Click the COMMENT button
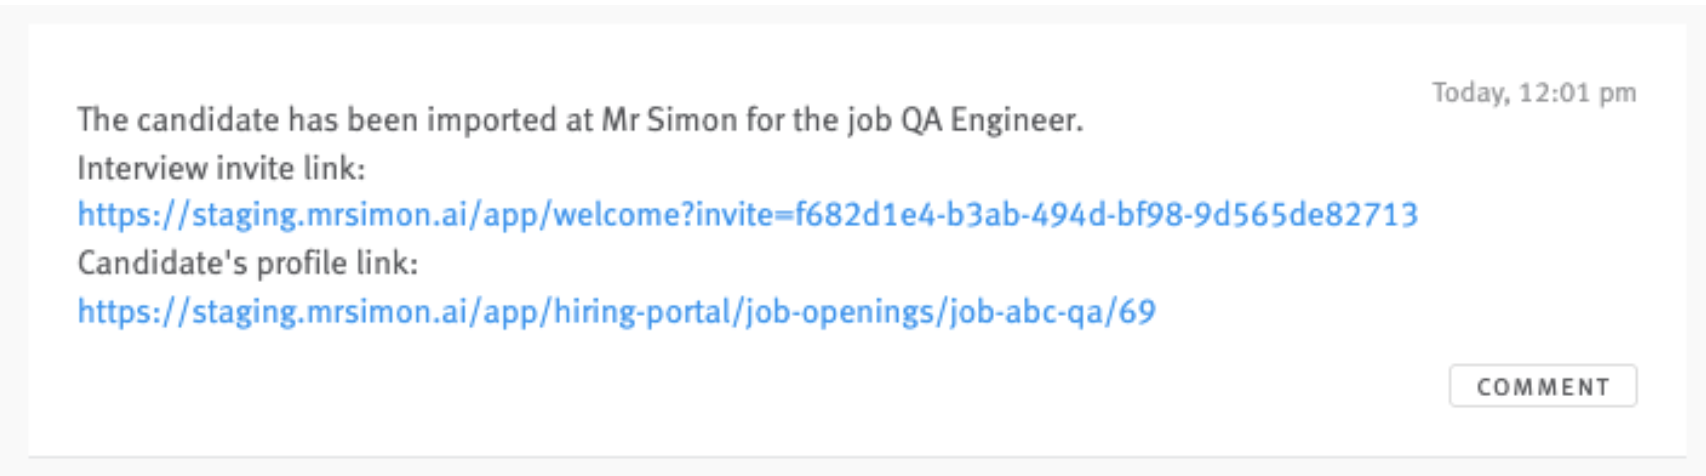This screenshot has width=1706, height=476. coord(1543,386)
